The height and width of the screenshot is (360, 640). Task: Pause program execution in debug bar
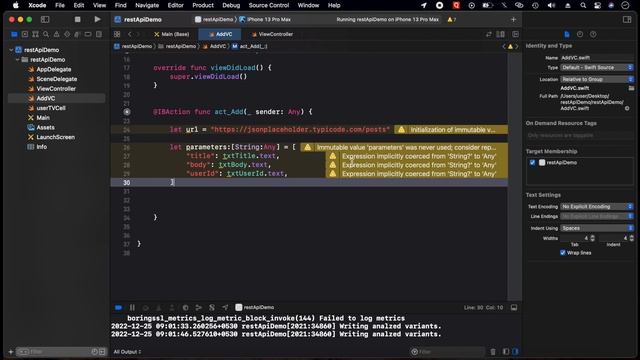click(x=132, y=307)
